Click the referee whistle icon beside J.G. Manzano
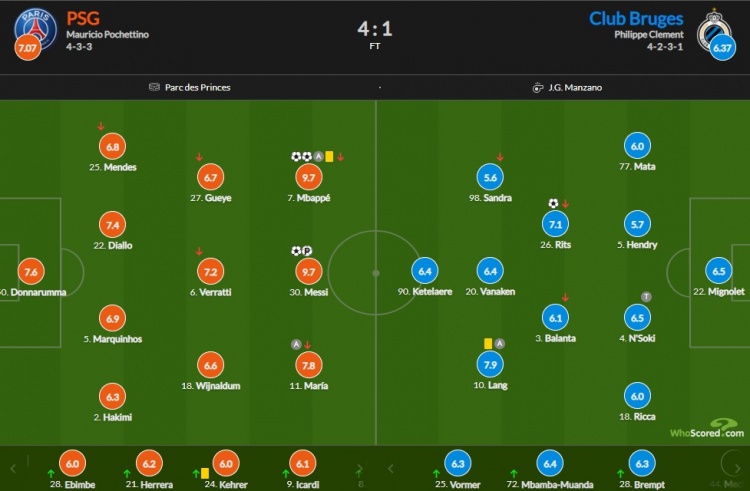This screenshot has width=750, height=491. pyautogui.click(x=538, y=87)
